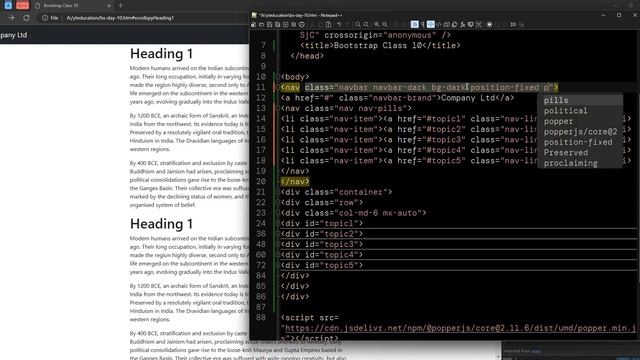Click the first 'Heading 1' on the web page

tap(161, 53)
